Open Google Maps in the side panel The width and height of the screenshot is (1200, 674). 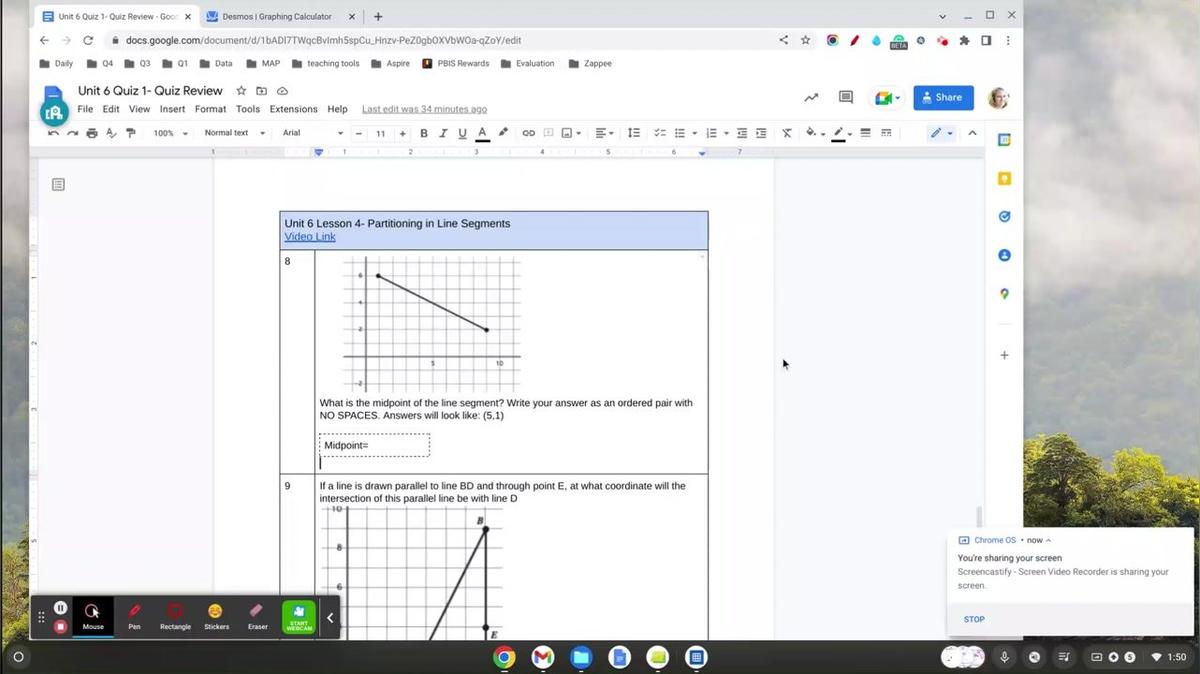(x=1004, y=294)
